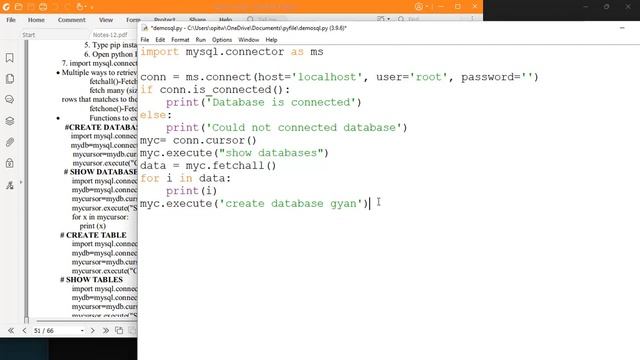Click '# SHOW TABLES' heading in PDF
The width and height of the screenshot is (640, 360).
[x=91, y=280]
